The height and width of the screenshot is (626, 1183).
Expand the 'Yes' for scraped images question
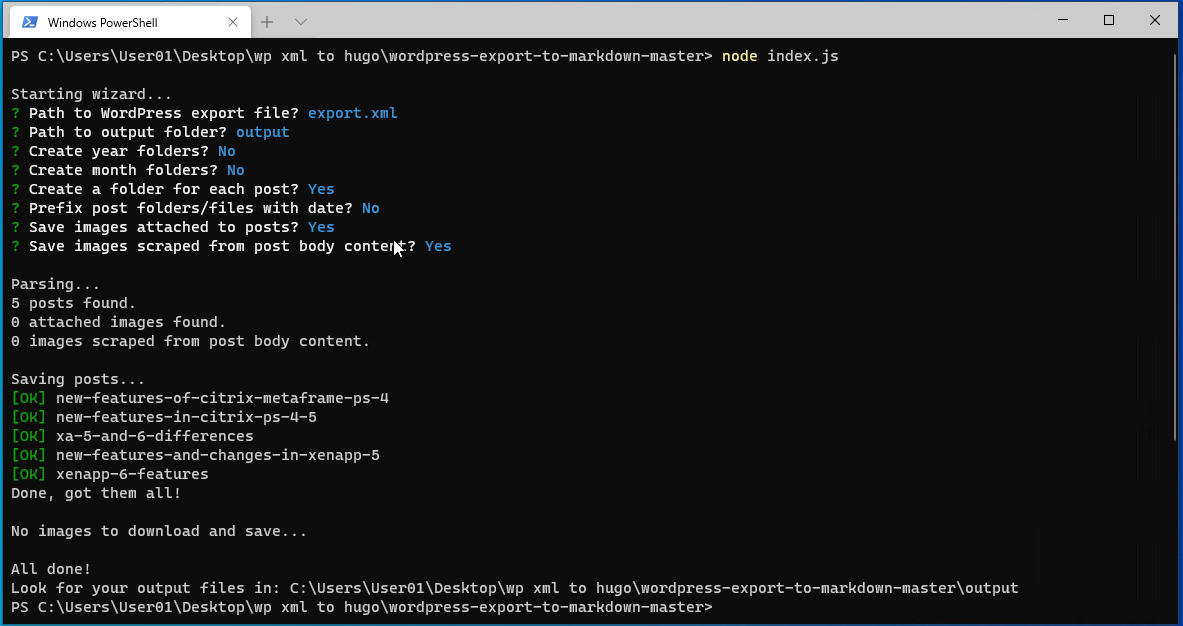click(437, 246)
